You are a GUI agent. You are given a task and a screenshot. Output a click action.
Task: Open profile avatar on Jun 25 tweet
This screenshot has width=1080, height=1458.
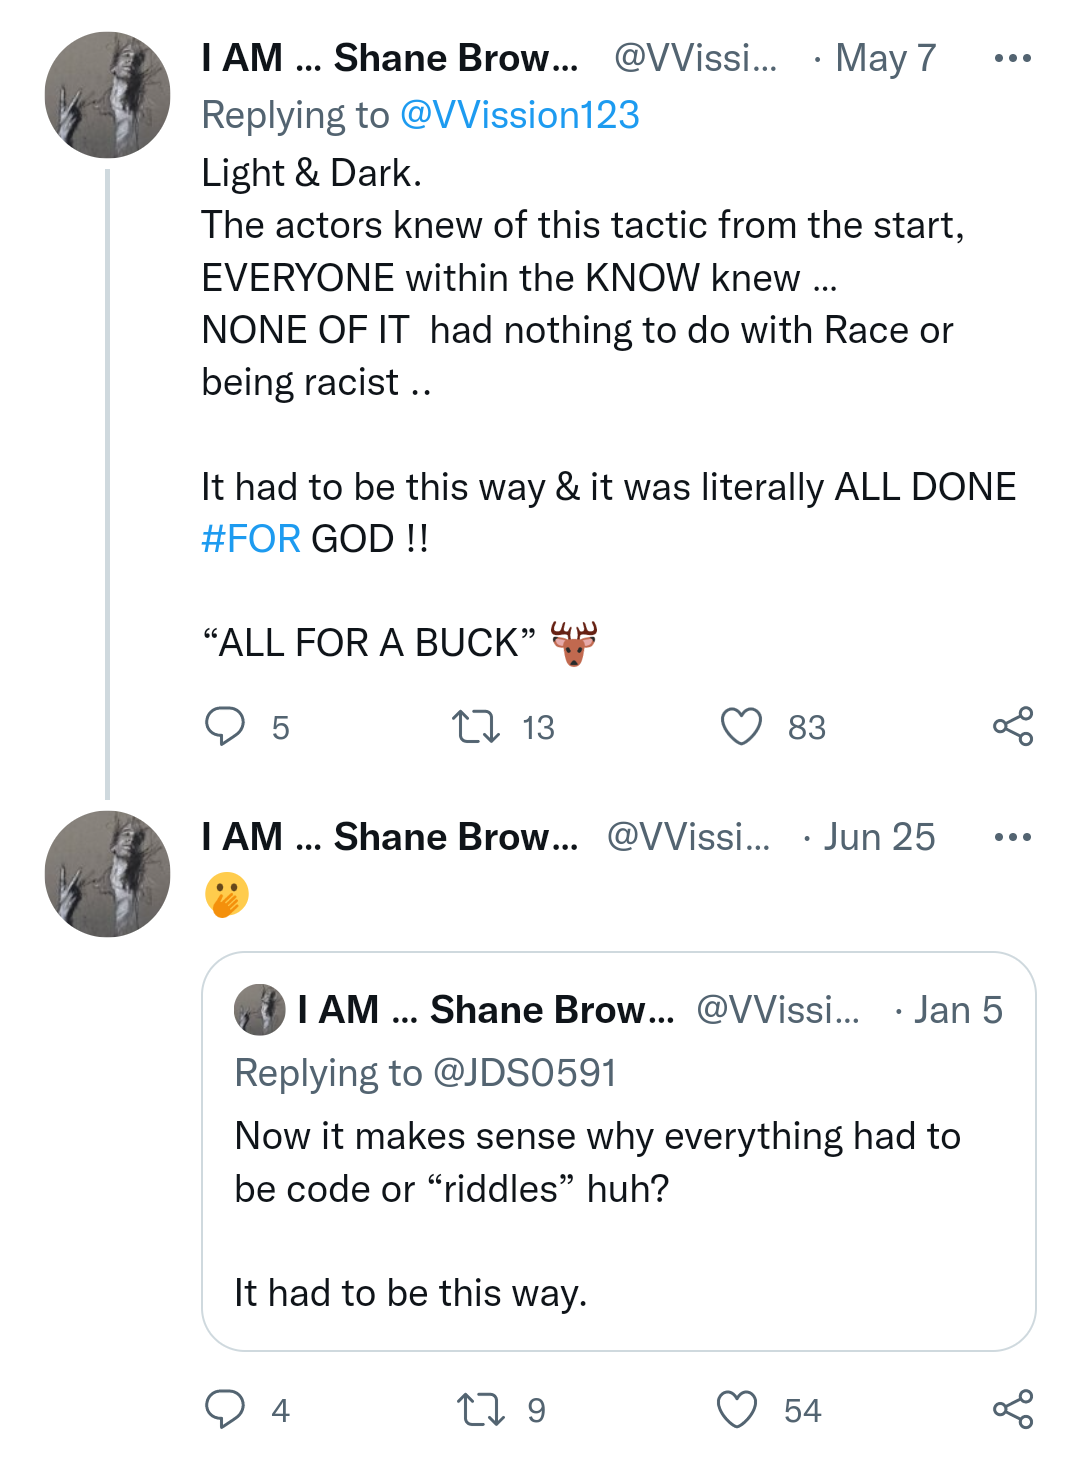click(108, 874)
